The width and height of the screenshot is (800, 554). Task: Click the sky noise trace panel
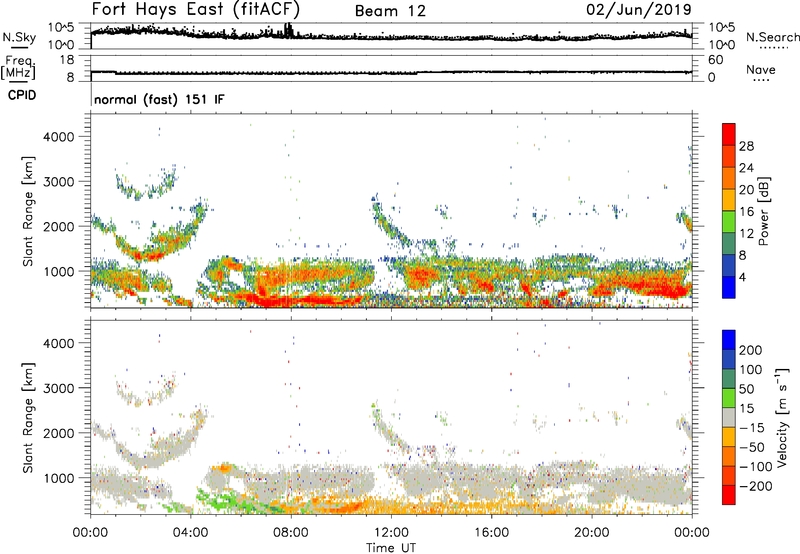391,36
